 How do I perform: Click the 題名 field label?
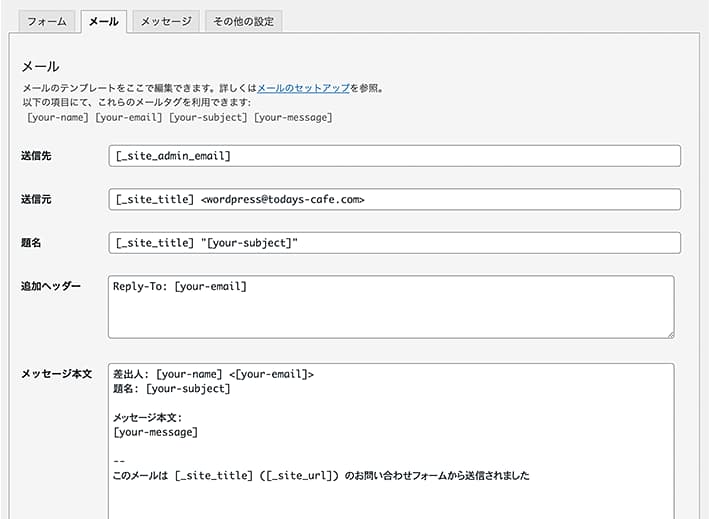click(31, 243)
